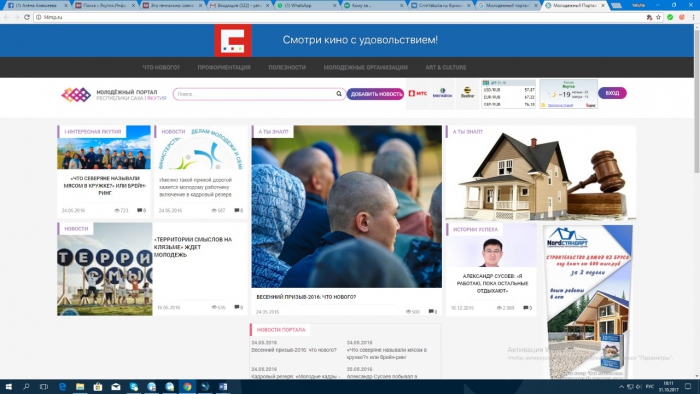Bookmark this page with the star icon

pyautogui.click(x=658, y=17)
